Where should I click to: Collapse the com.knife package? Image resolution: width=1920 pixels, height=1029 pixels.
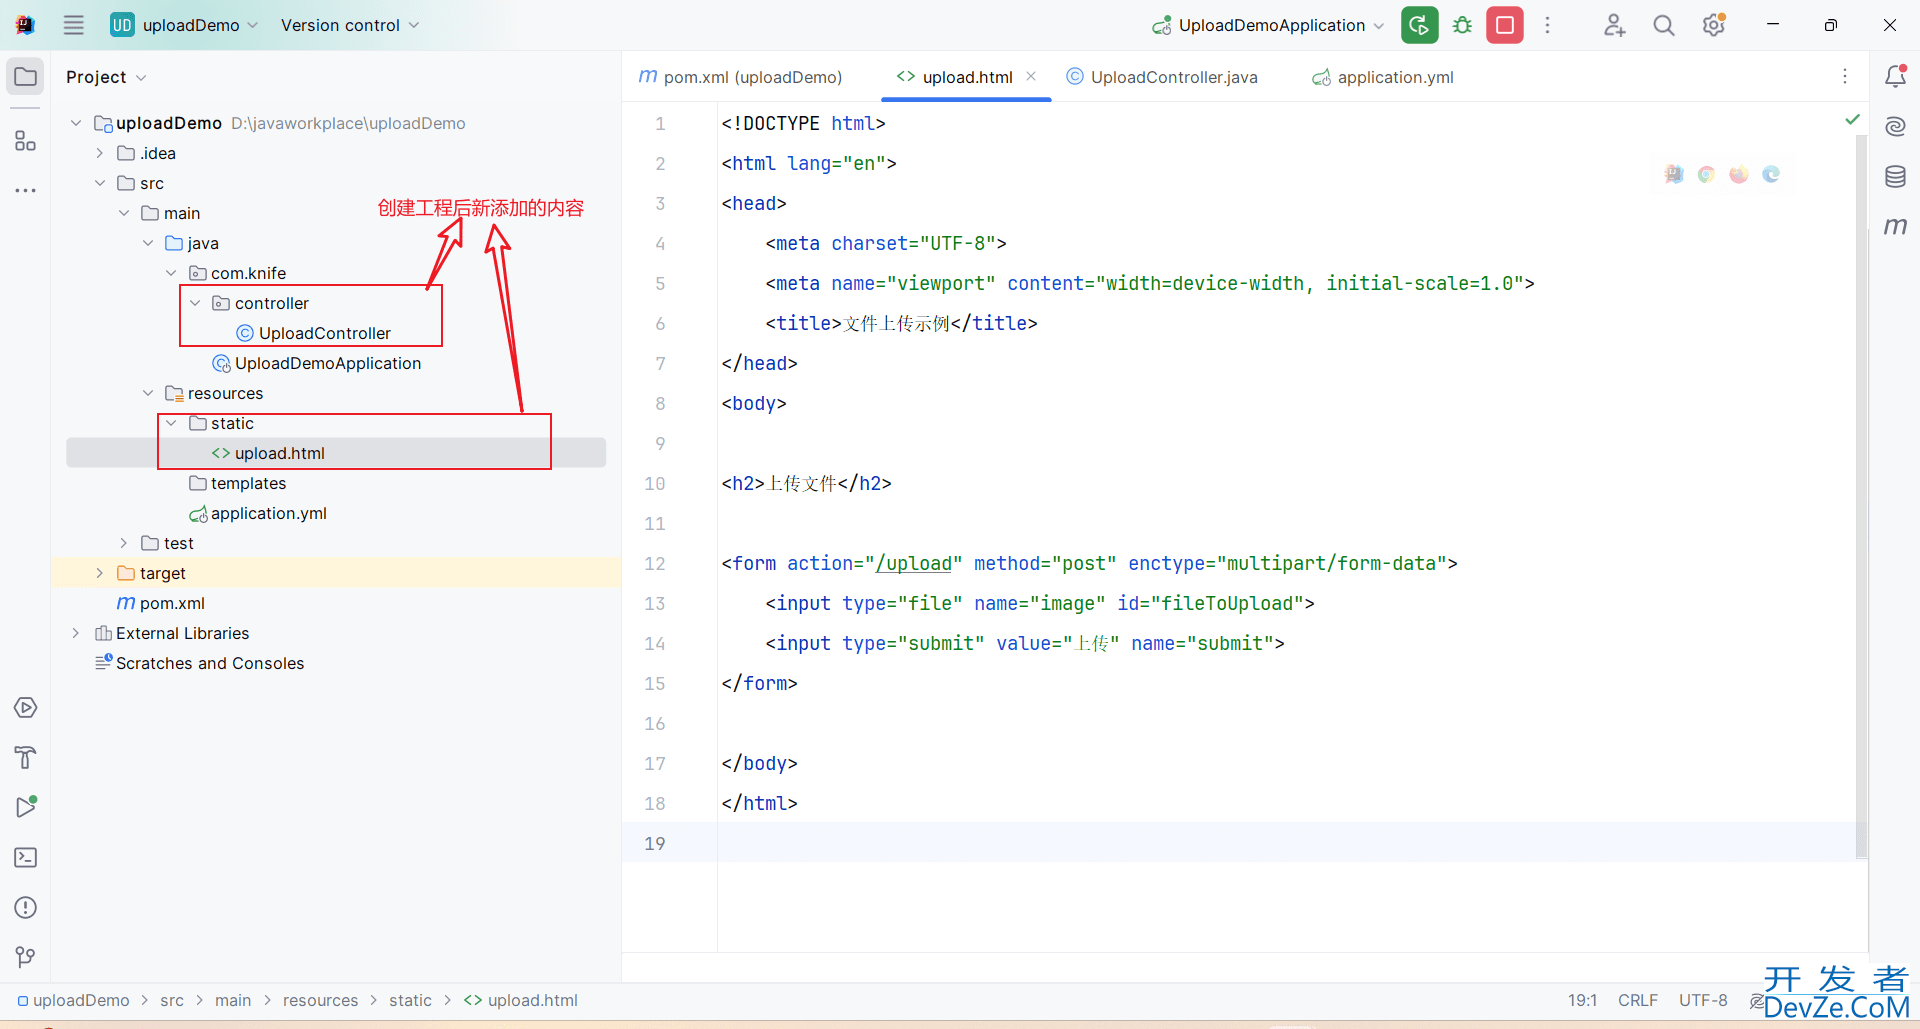click(x=171, y=273)
